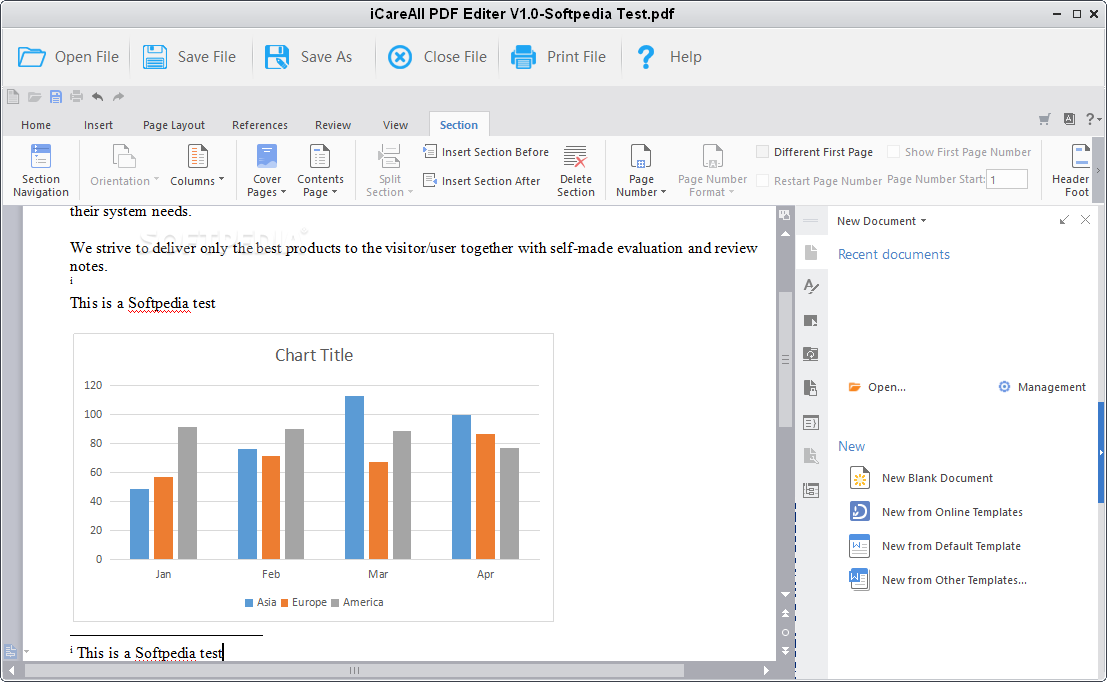Click Open... in recent documents
This screenshot has width=1107, height=682.
(878, 387)
